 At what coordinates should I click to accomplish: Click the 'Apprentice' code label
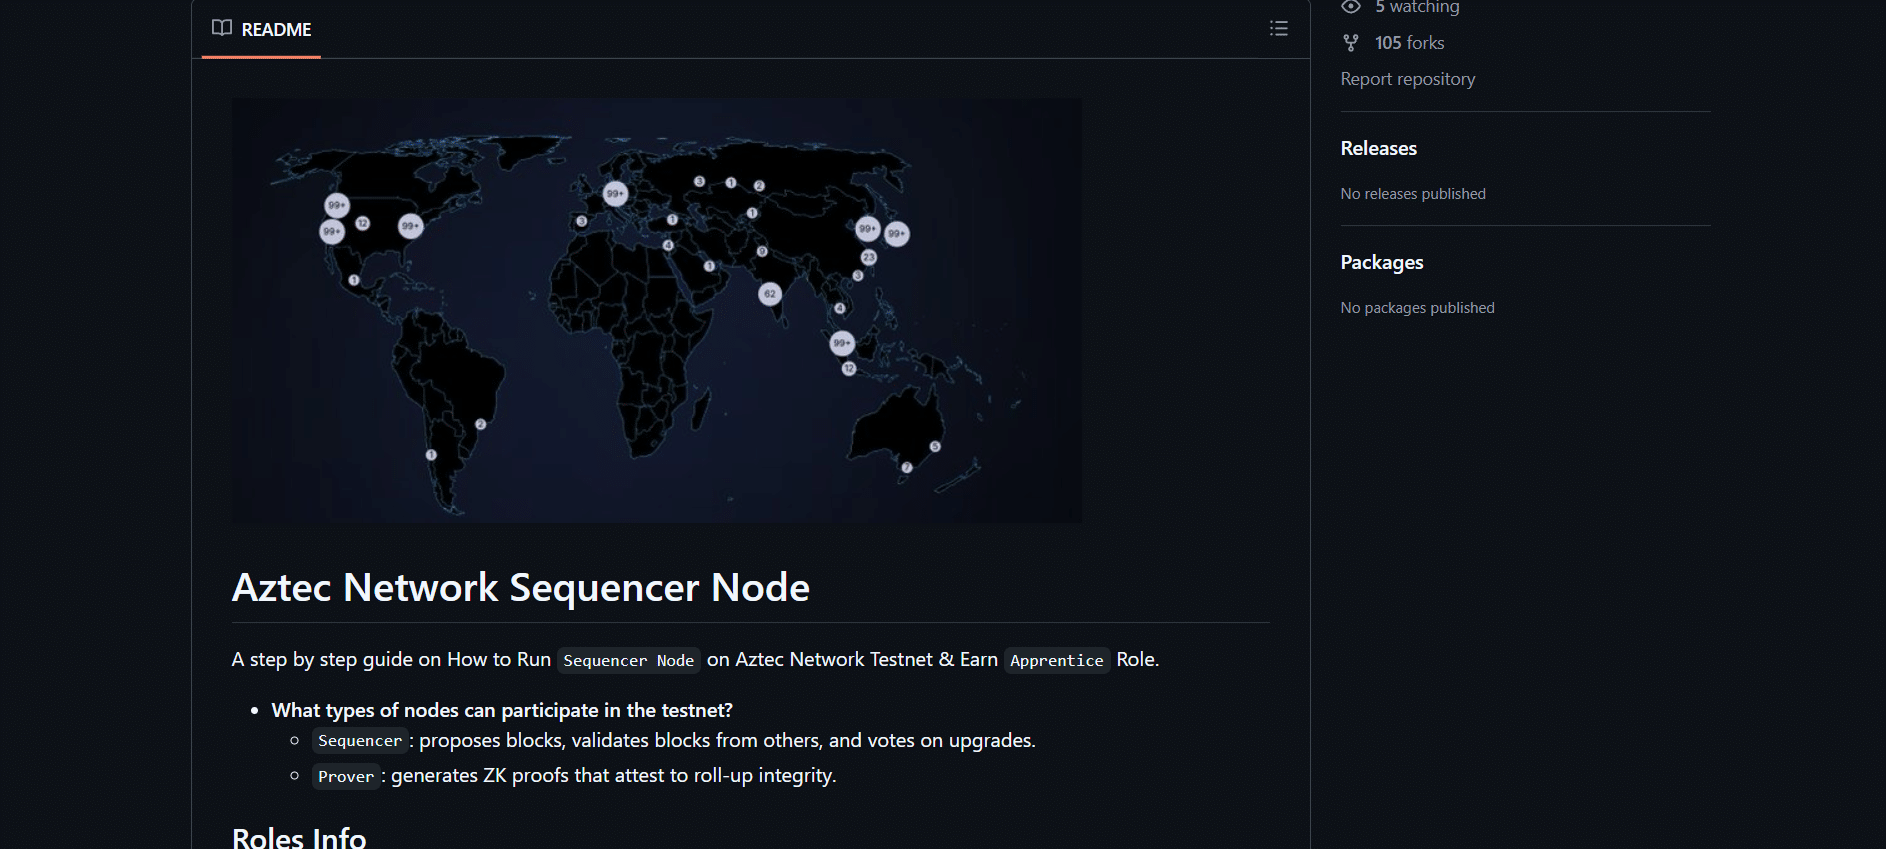1057,660
